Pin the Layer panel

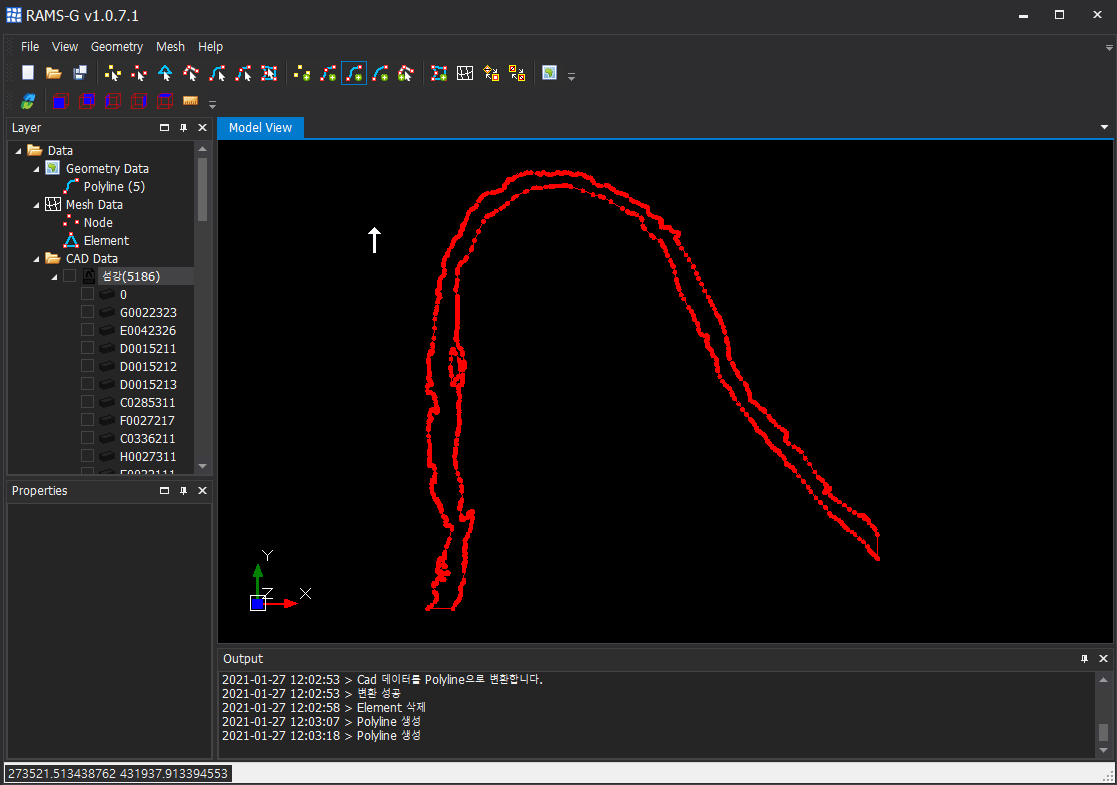[184, 128]
